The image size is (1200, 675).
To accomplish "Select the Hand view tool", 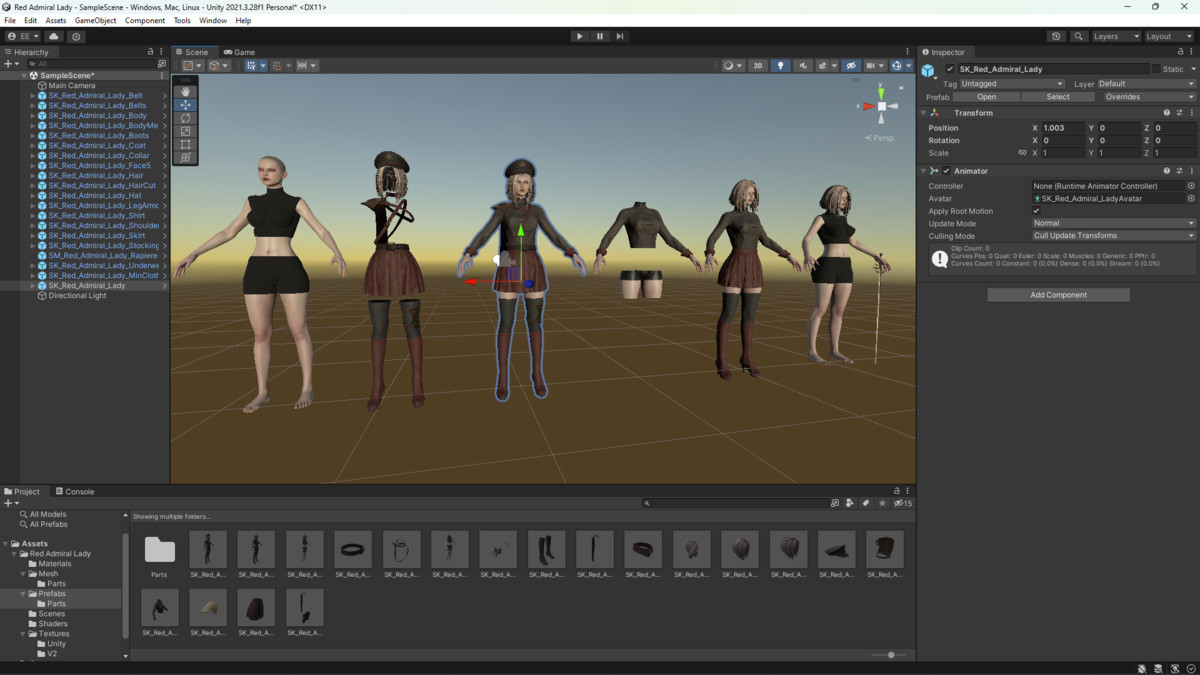I will [x=186, y=92].
